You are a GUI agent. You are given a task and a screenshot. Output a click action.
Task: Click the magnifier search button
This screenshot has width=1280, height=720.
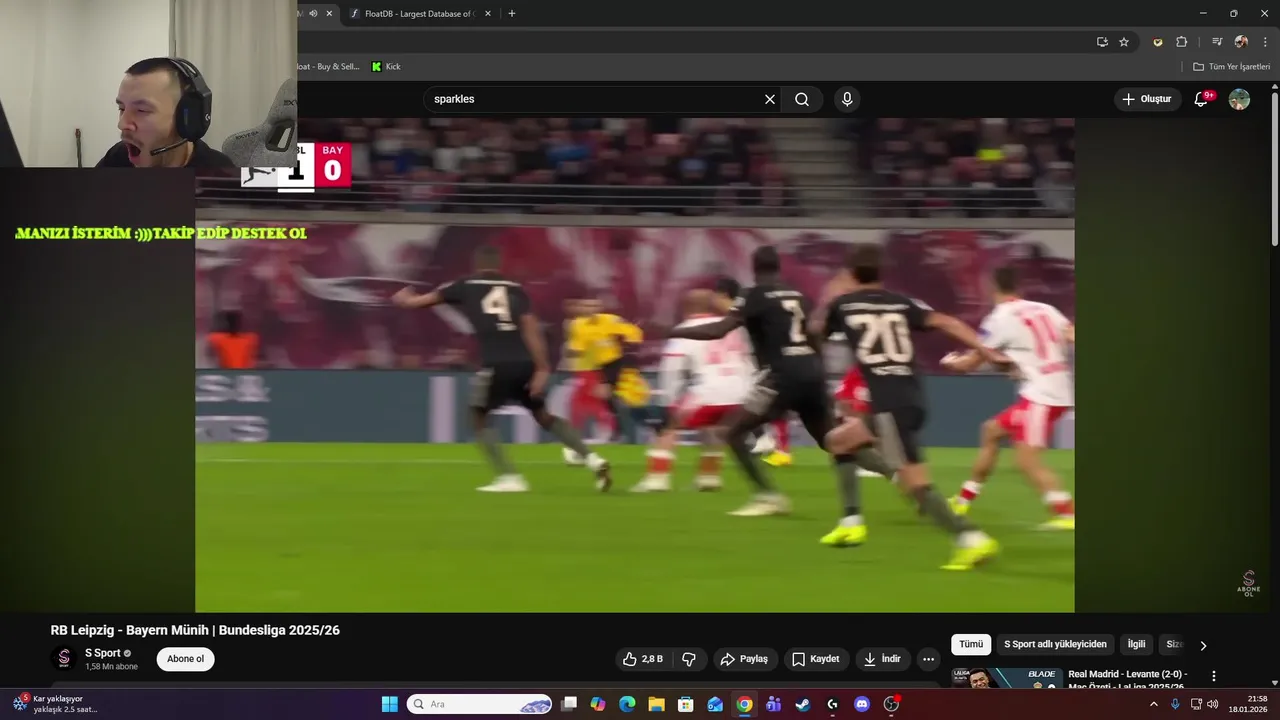click(x=802, y=99)
